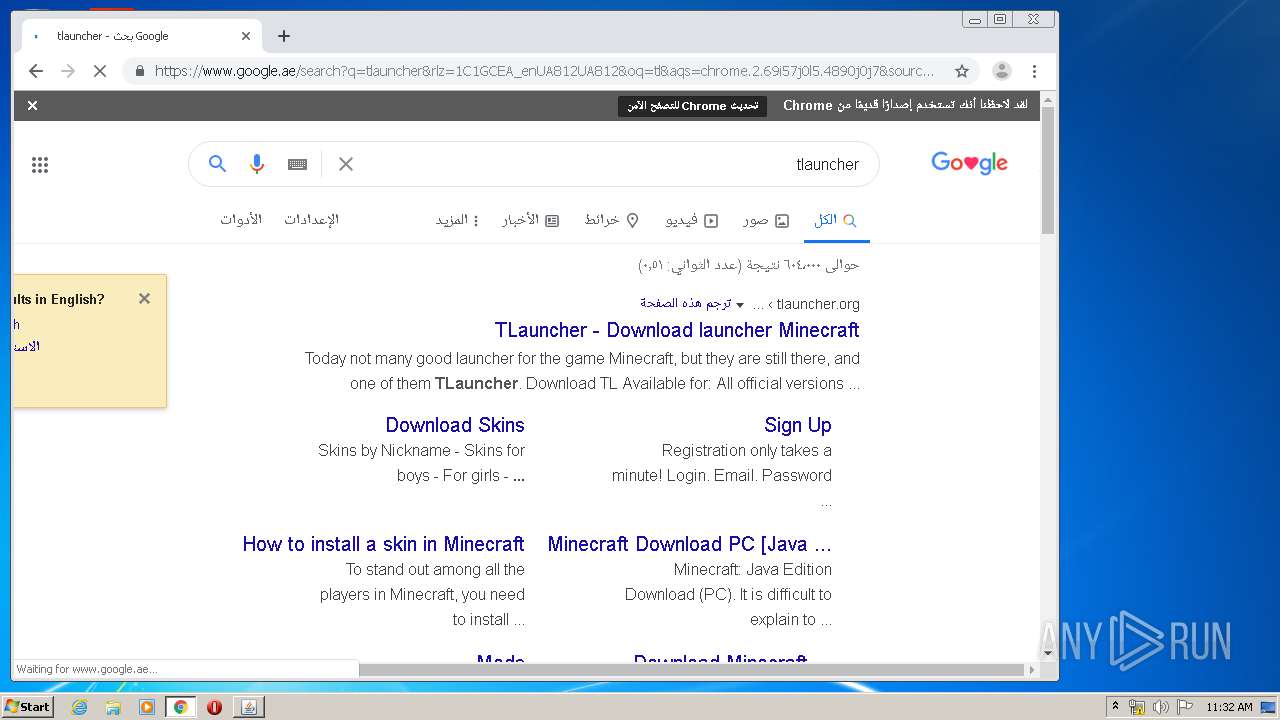Close the English results suggestion box
Image resolution: width=1280 pixels, height=720 pixels.
144,298
